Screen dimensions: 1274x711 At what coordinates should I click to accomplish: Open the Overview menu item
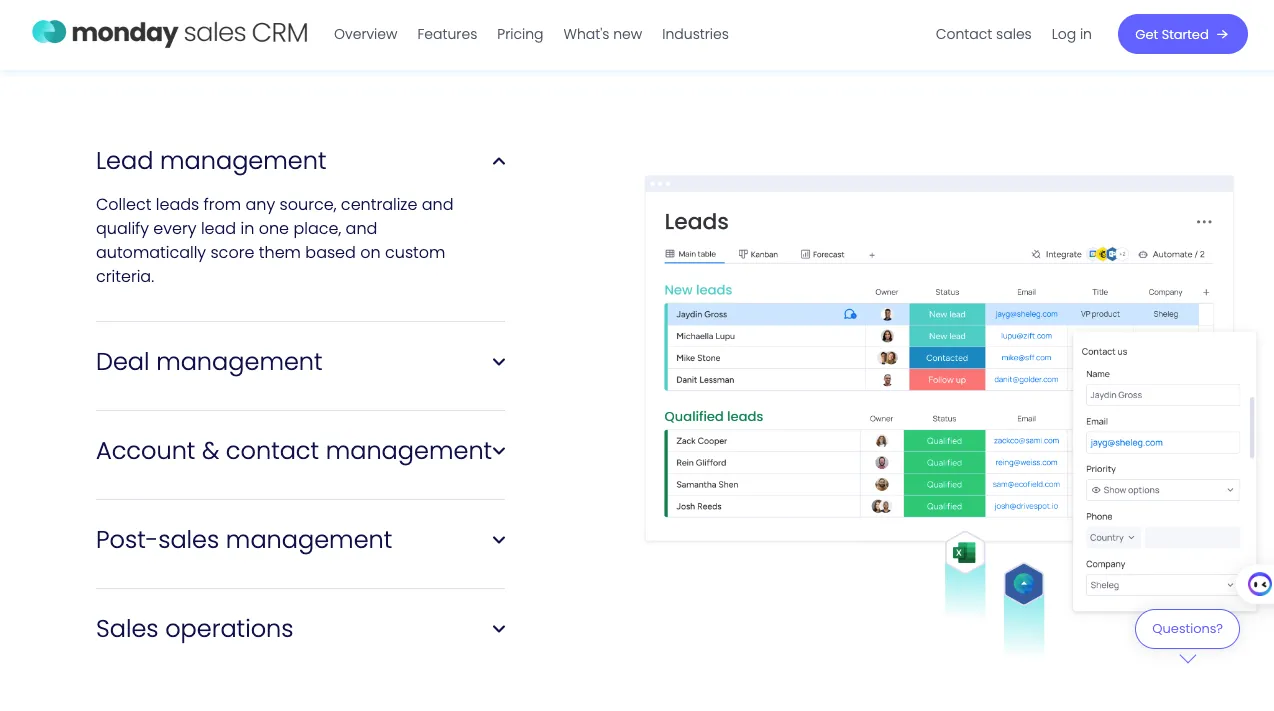point(365,34)
